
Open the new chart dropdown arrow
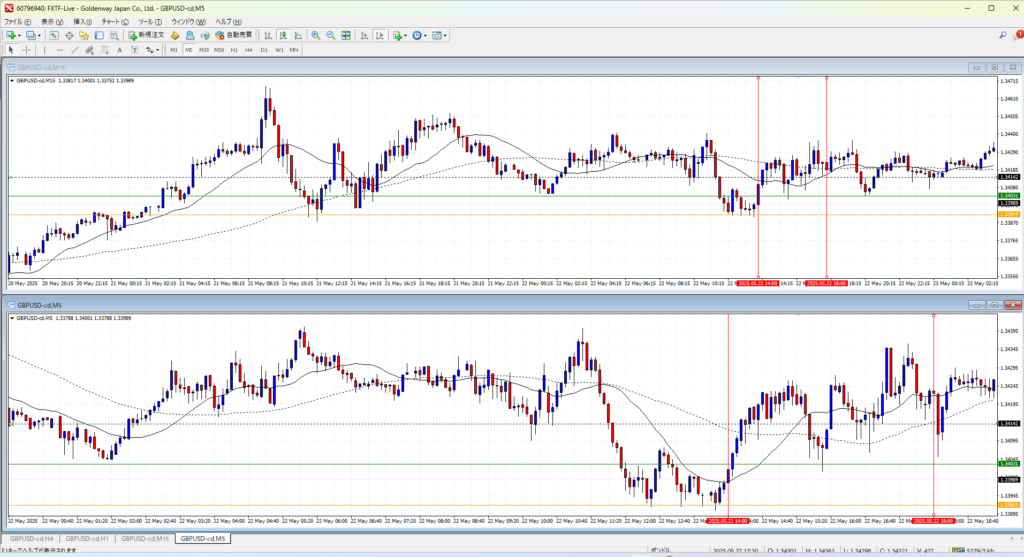pos(20,35)
